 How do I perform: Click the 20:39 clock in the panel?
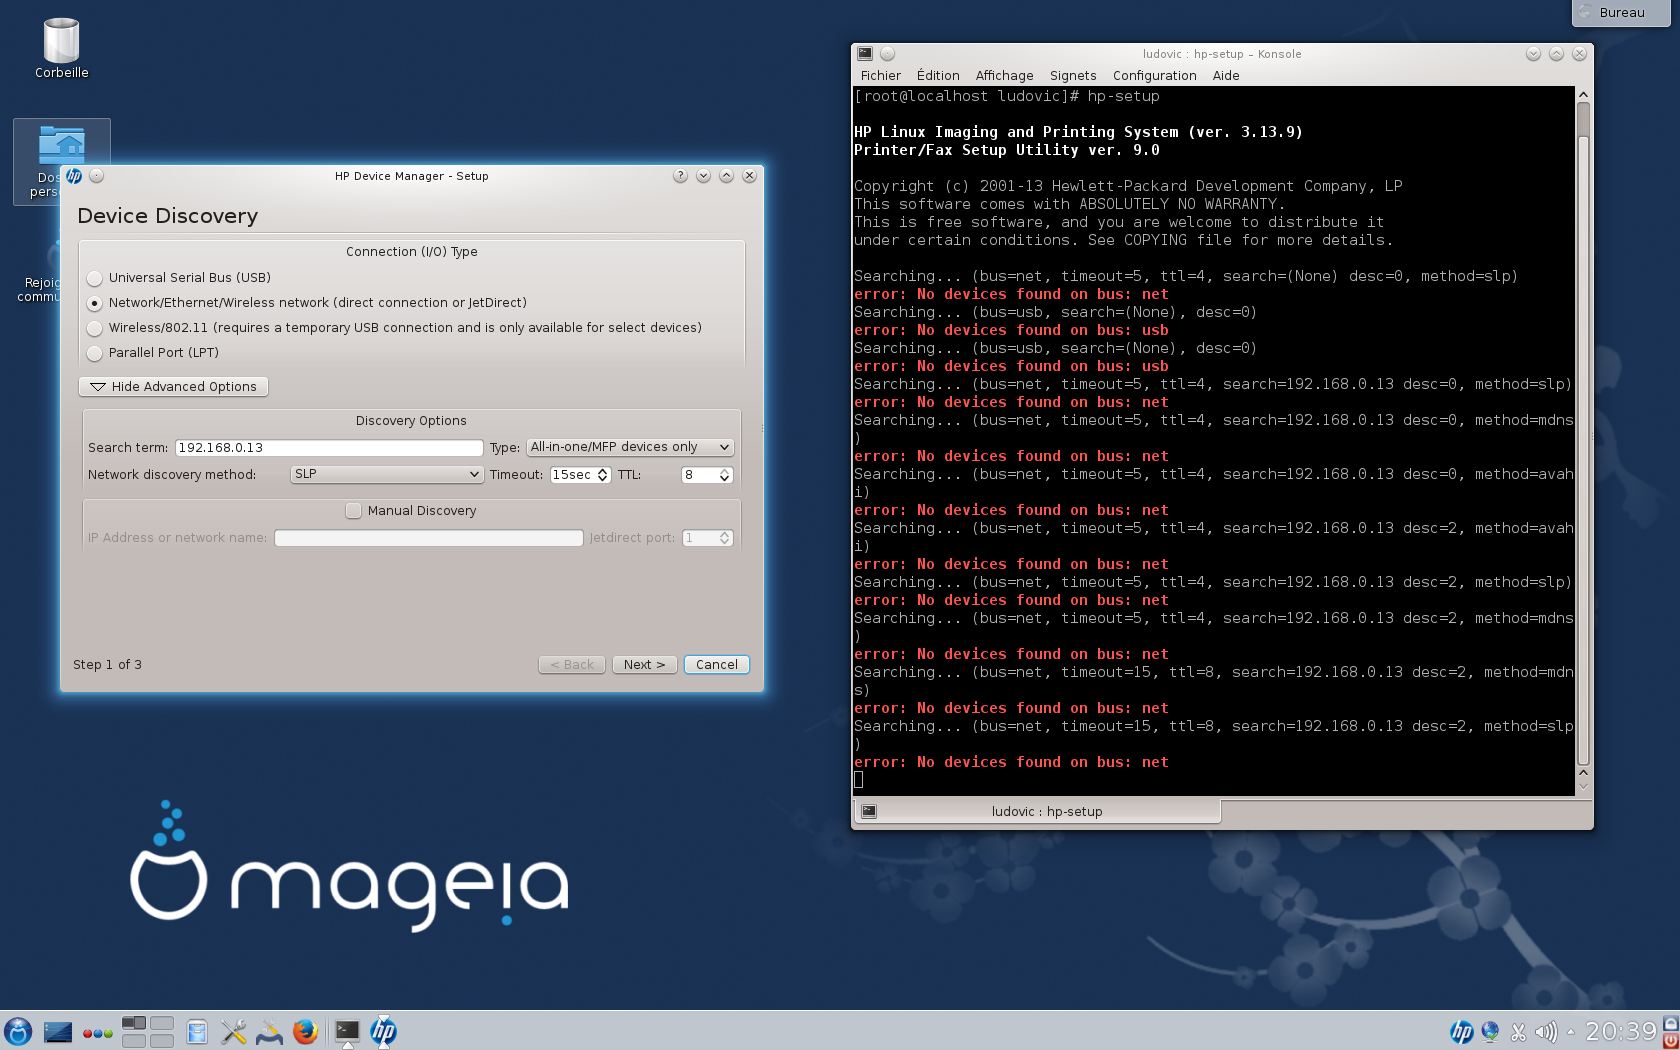(x=1620, y=1031)
